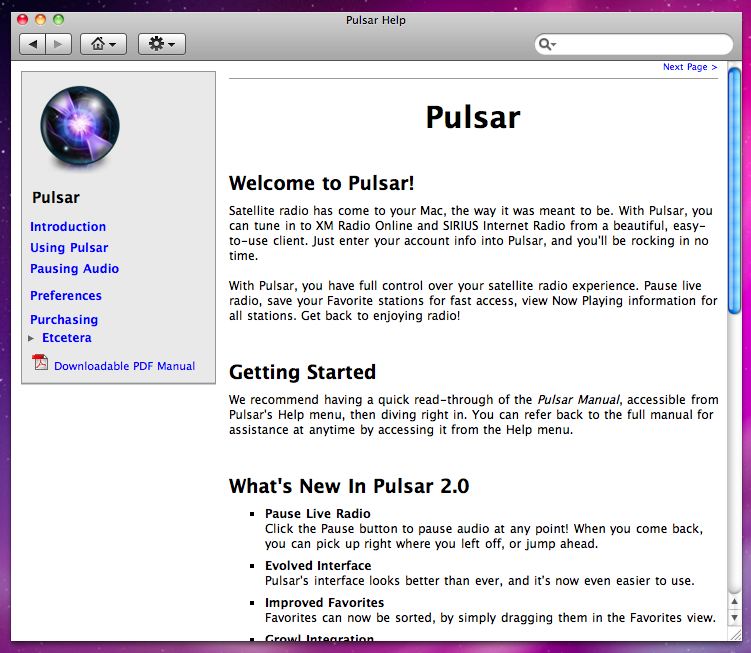Screen dimensions: 751x653
Task: Open the Home dropdown in toolbar
Action: pos(103,44)
